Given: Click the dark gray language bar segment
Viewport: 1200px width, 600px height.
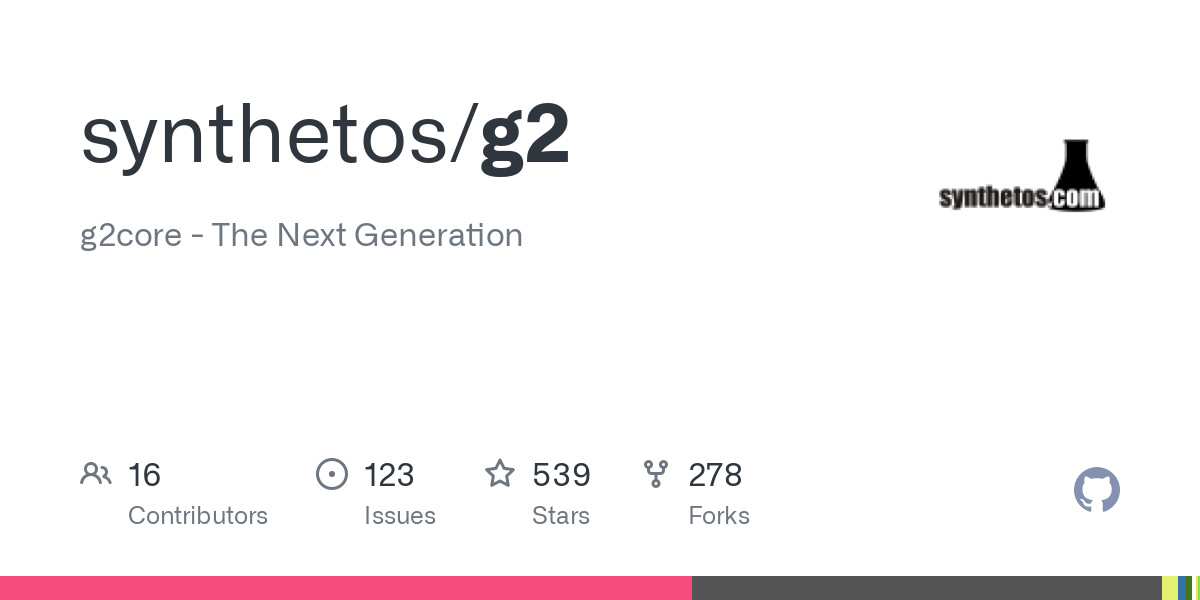Looking at the screenshot, I should coord(926,588).
